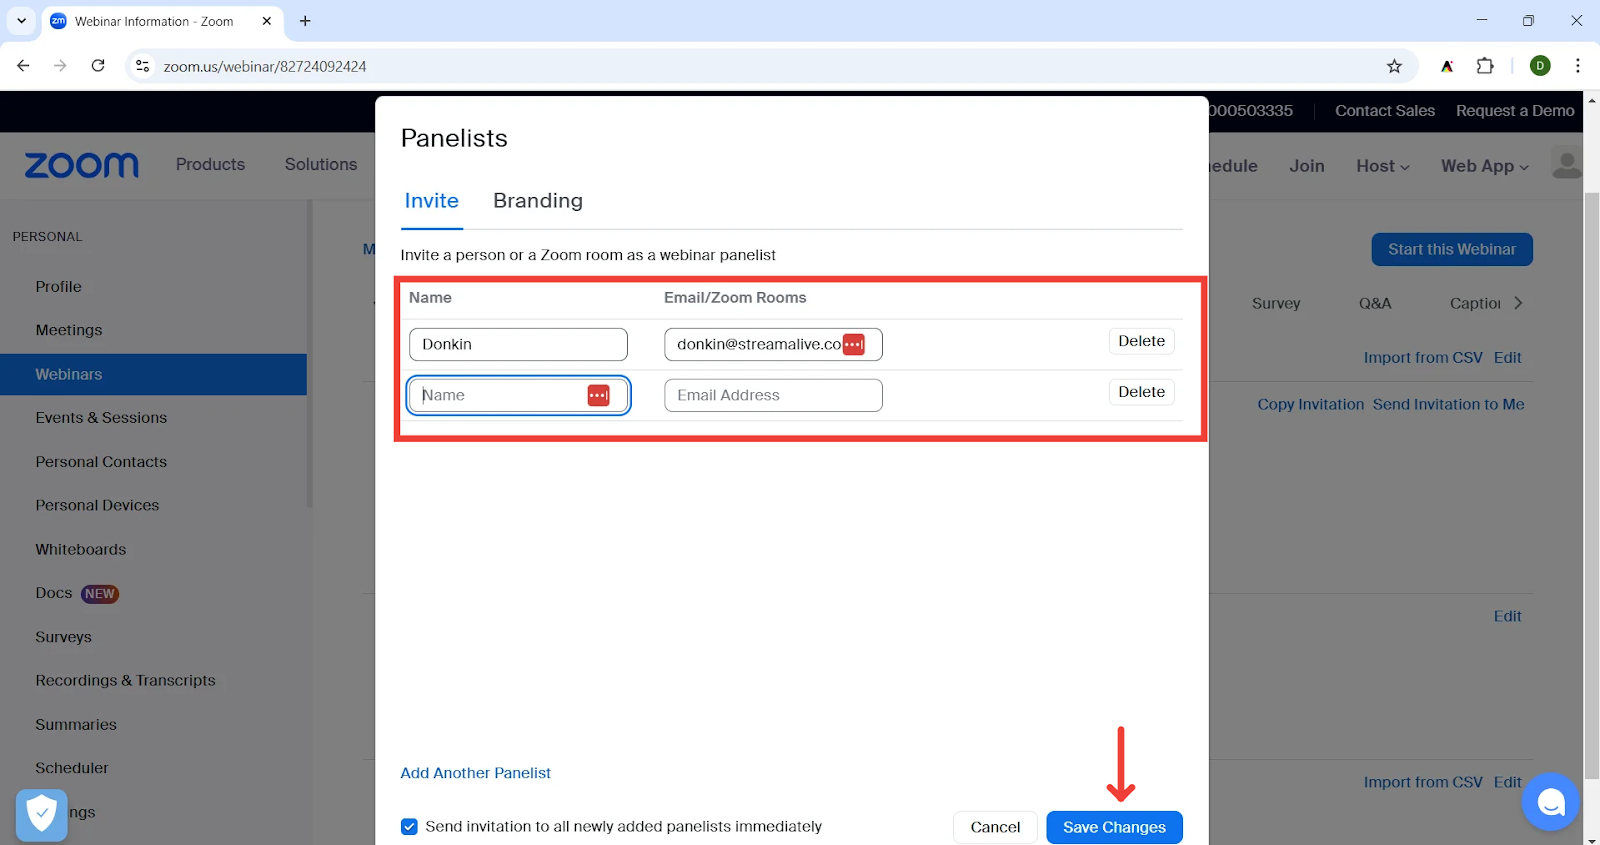This screenshot has height=845, width=1600.
Task: Click the Zoom logo in header
Action: coord(82,165)
